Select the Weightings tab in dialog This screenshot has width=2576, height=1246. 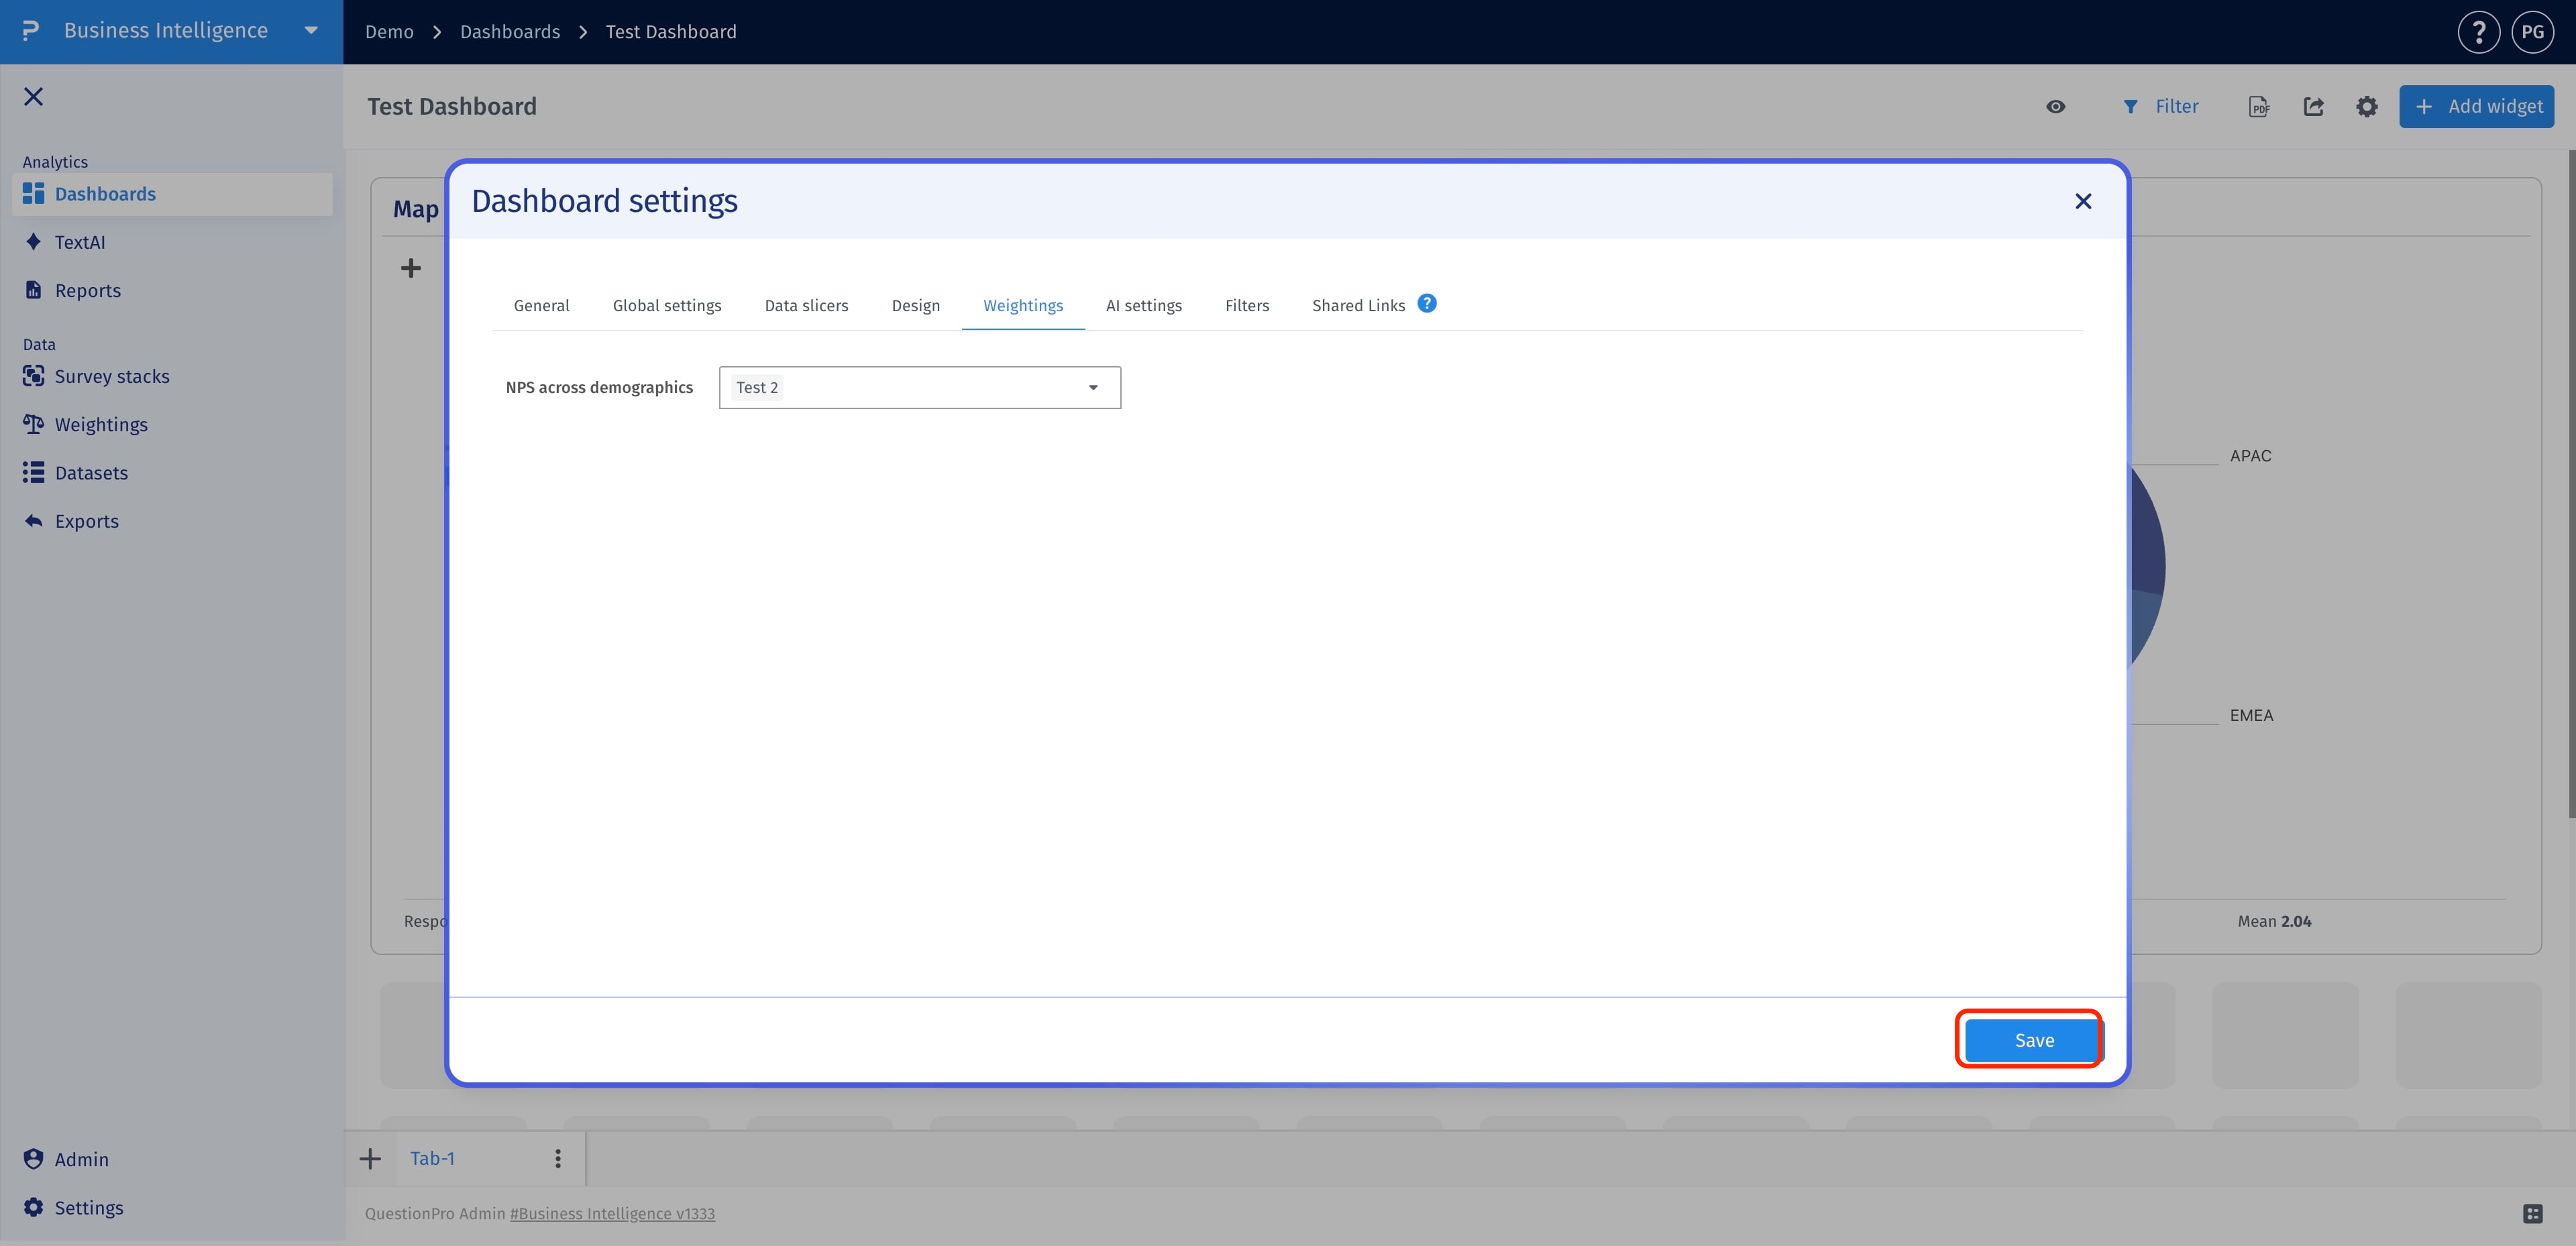tap(1023, 305)
